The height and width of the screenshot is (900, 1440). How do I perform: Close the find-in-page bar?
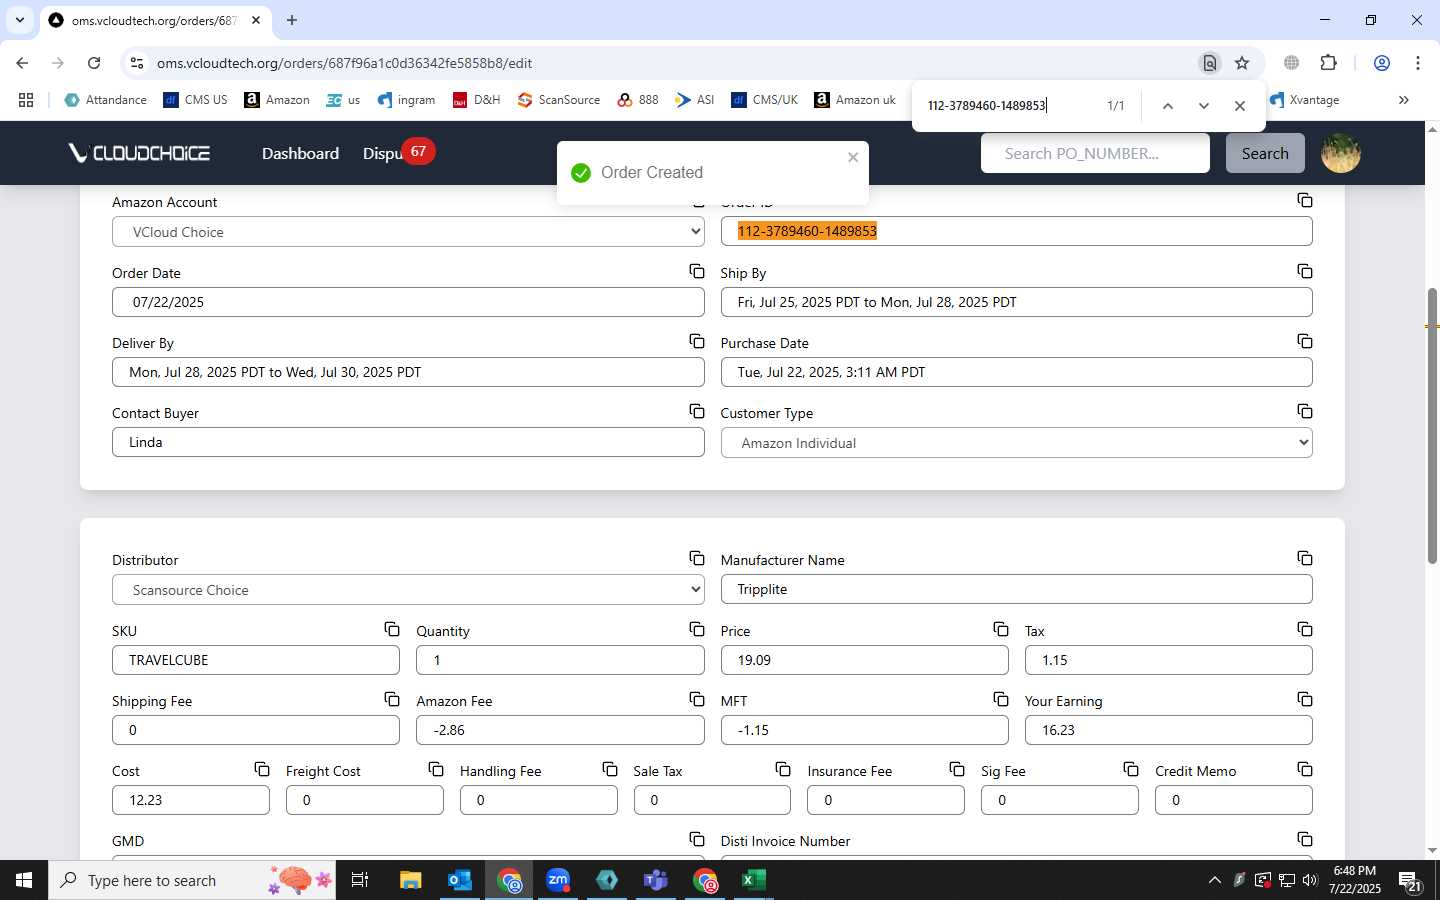pos(1240,106)
